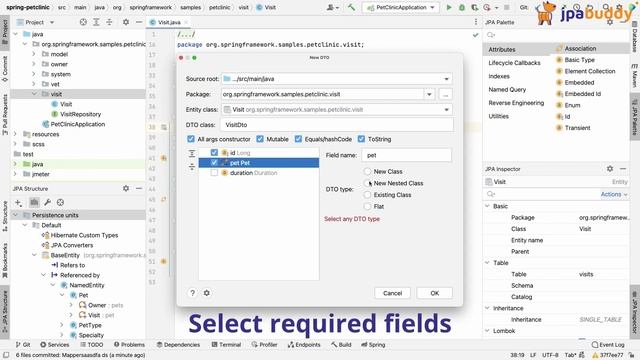Switch to the Visit.java editor tab
The width and height of the screenshot is (640, 360).
[x=169, y=22]
